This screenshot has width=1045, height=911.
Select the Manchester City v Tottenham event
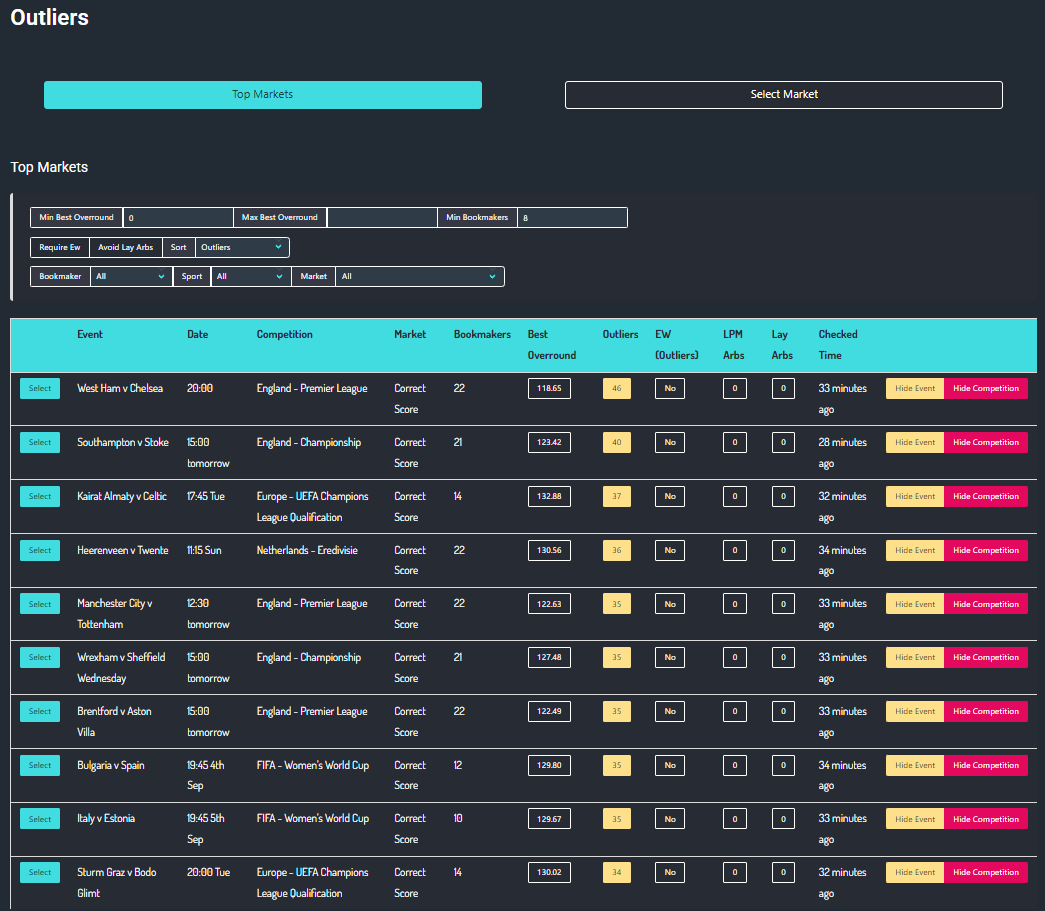(x=40, y=604)
